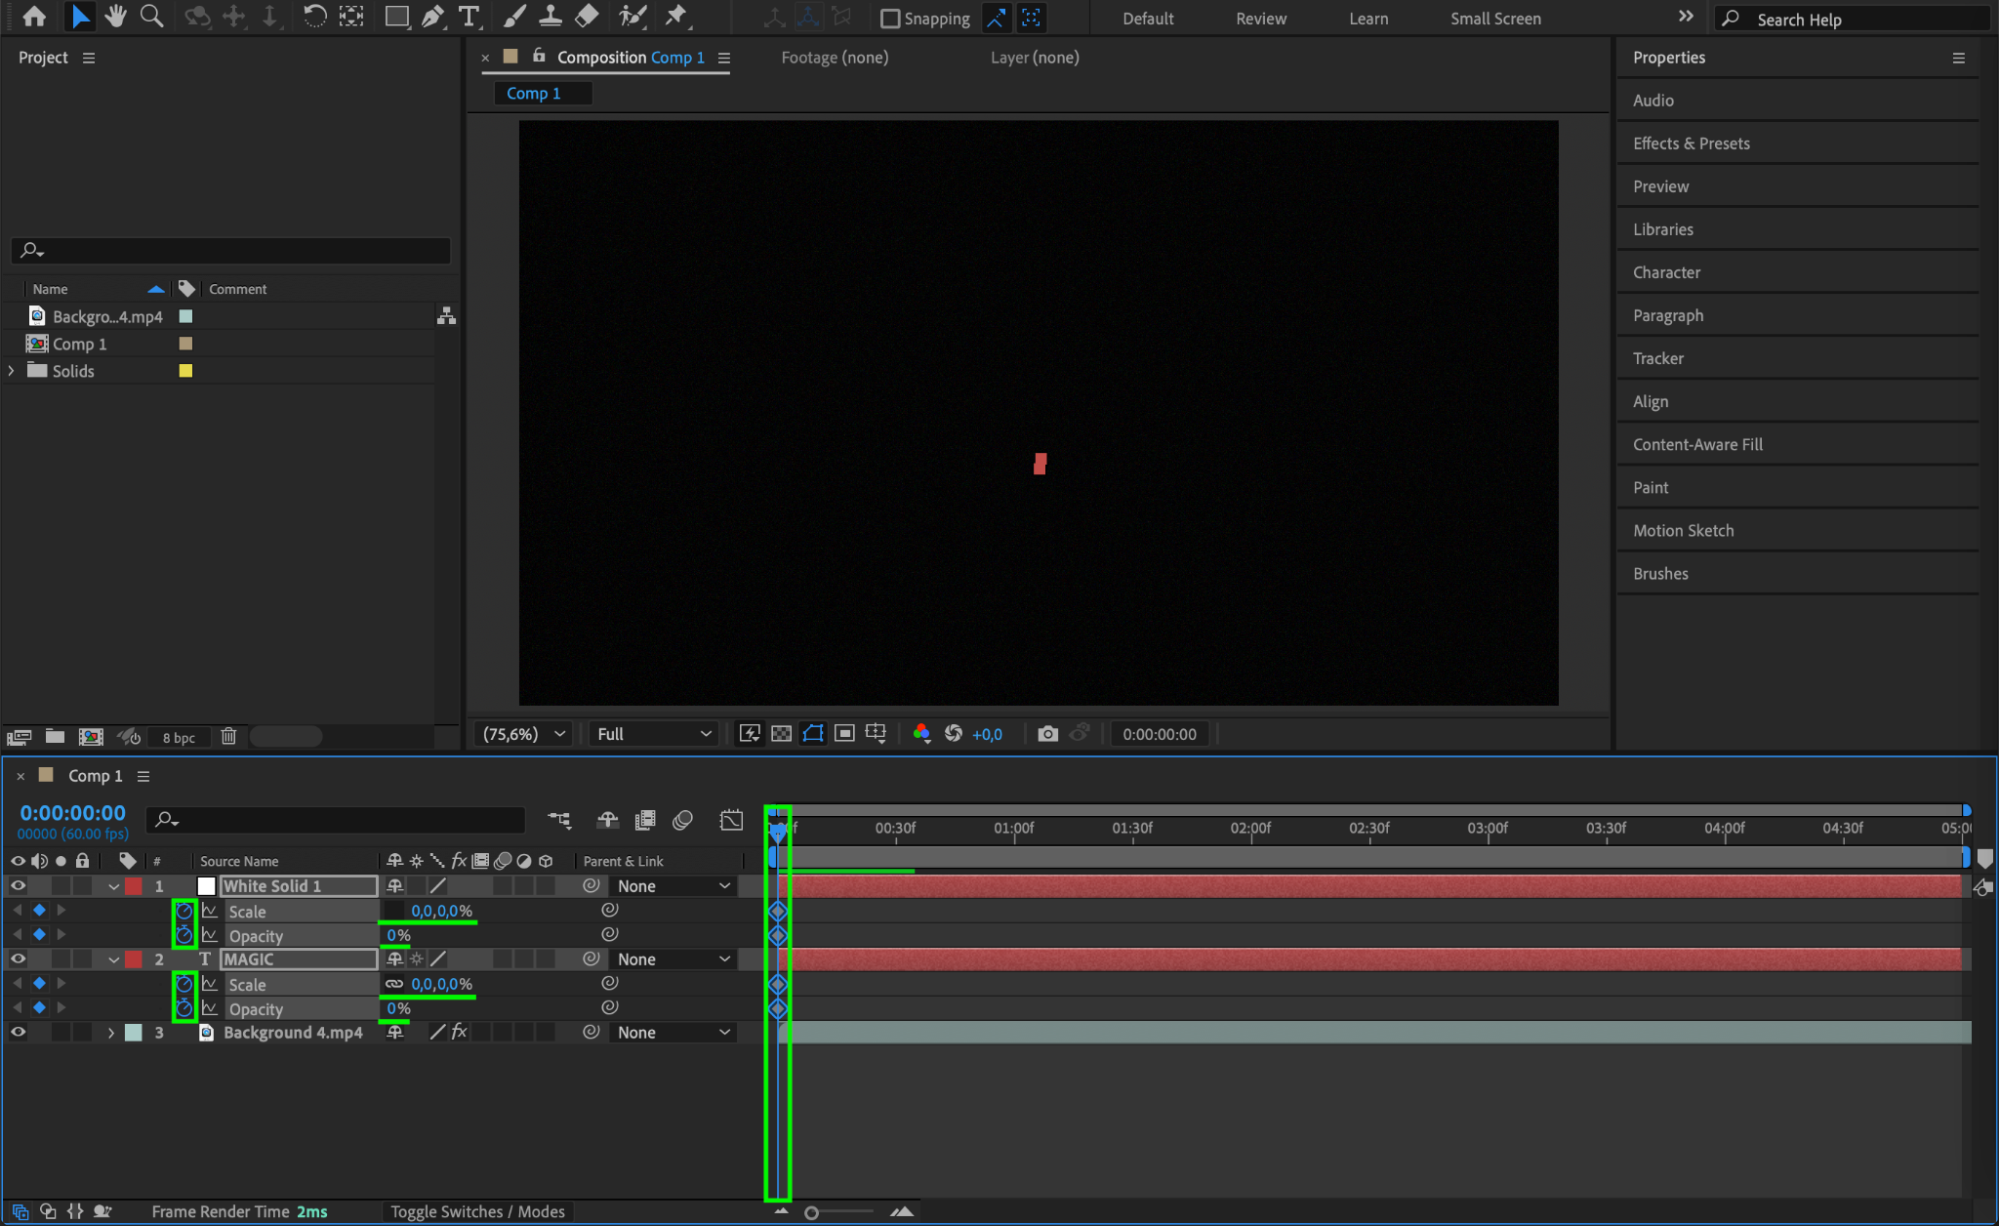Click the Delete trash icon in Project panel
This screenshot has width=1999, height=1226.
tap(228, 736)
